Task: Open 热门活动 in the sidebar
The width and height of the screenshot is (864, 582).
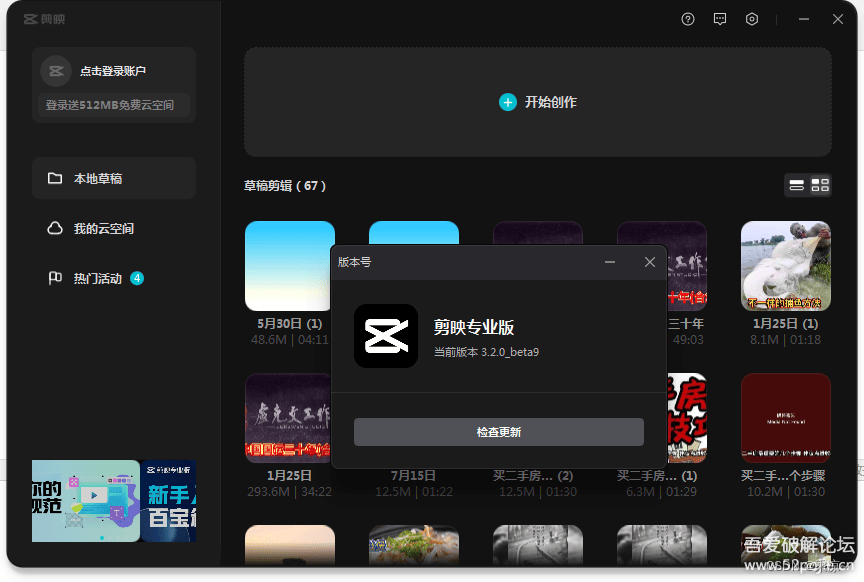Action: [x=114, y=278]
